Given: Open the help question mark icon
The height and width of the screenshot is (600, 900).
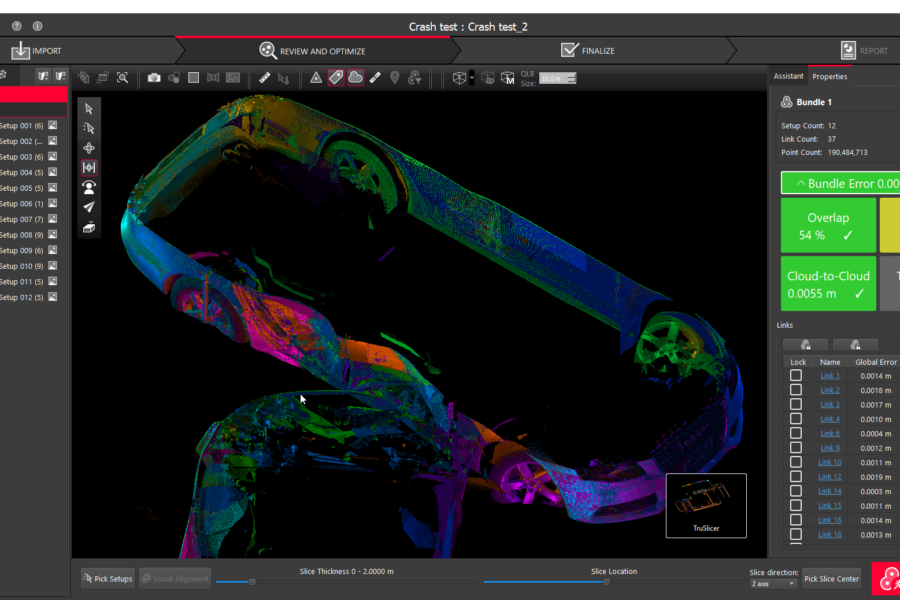Looking at the screenshot, I should (17, 26).
